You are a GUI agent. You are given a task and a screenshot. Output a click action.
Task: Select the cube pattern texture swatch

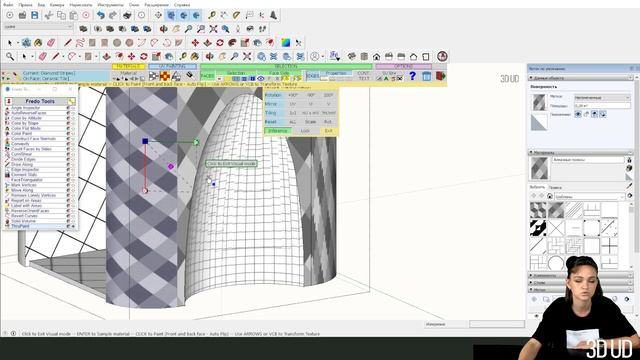[x=538, y=210]
